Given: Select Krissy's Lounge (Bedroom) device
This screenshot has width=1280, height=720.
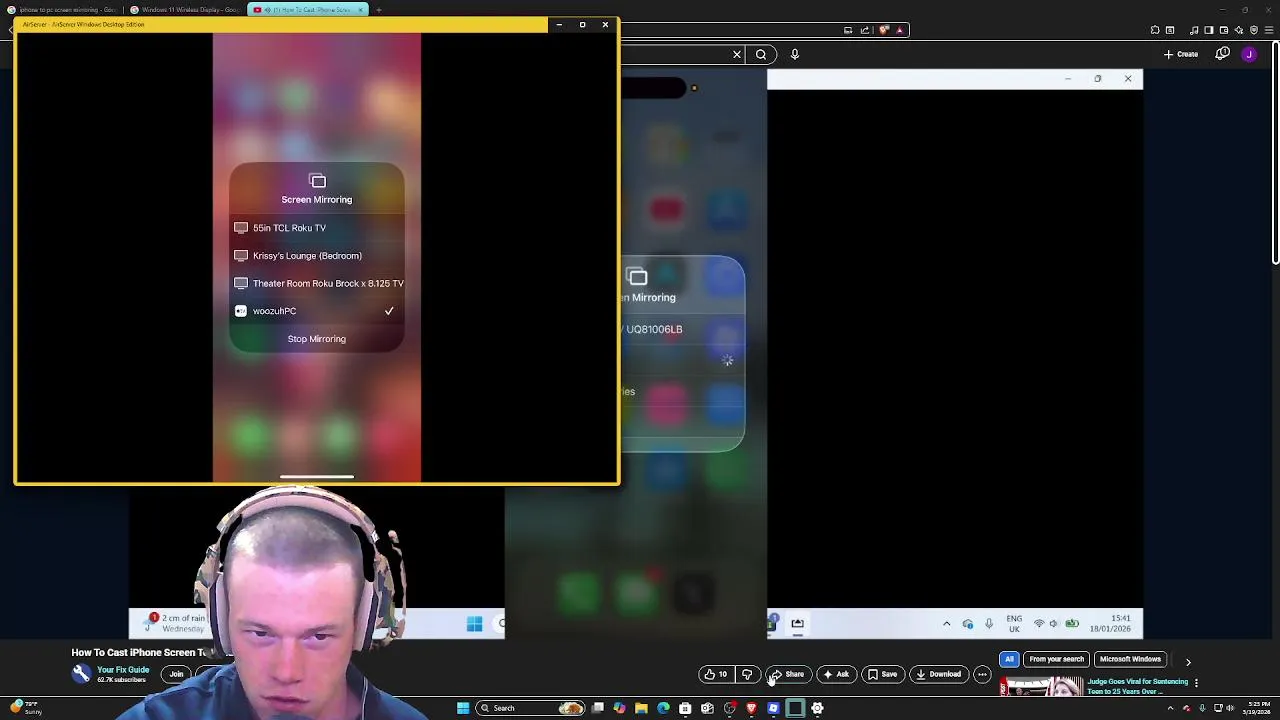Looking at the screenshot, I should 317,256.
